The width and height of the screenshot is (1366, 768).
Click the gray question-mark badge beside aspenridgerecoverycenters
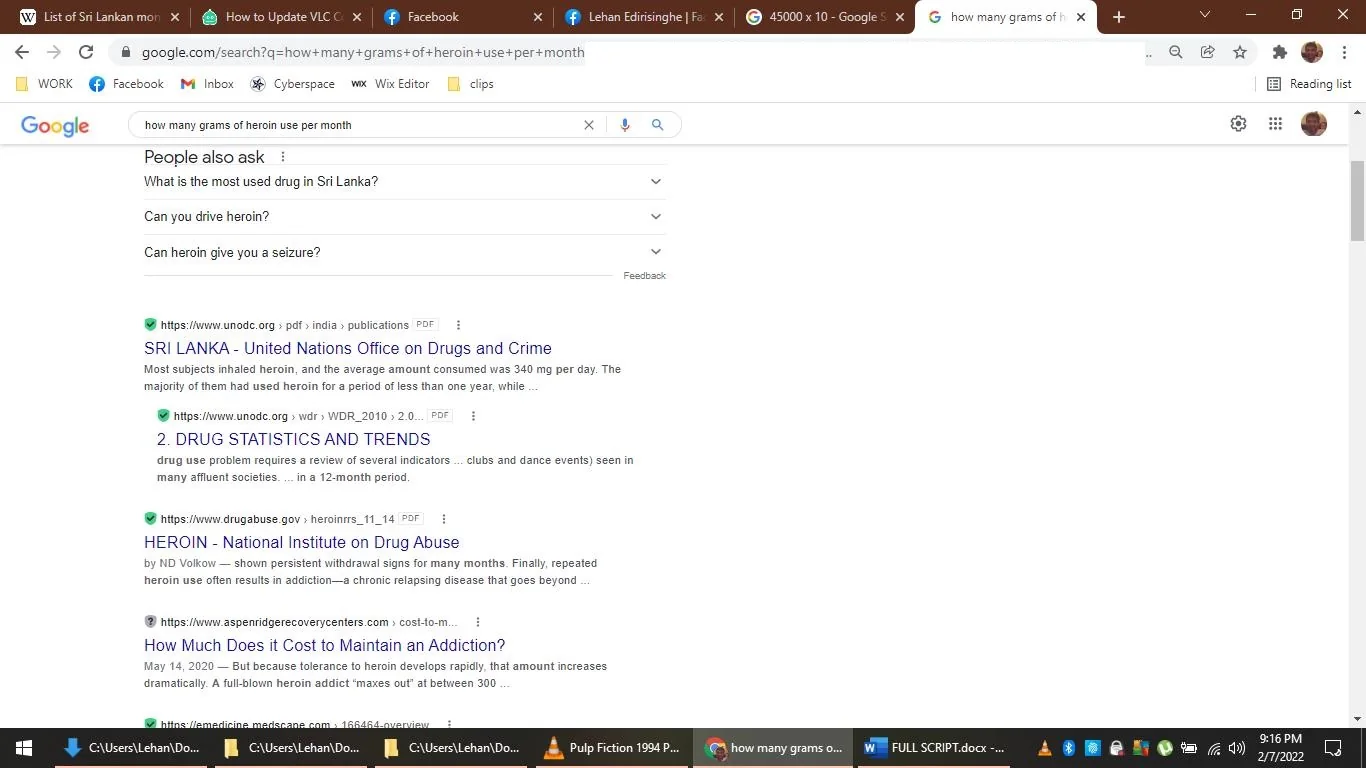150,622
